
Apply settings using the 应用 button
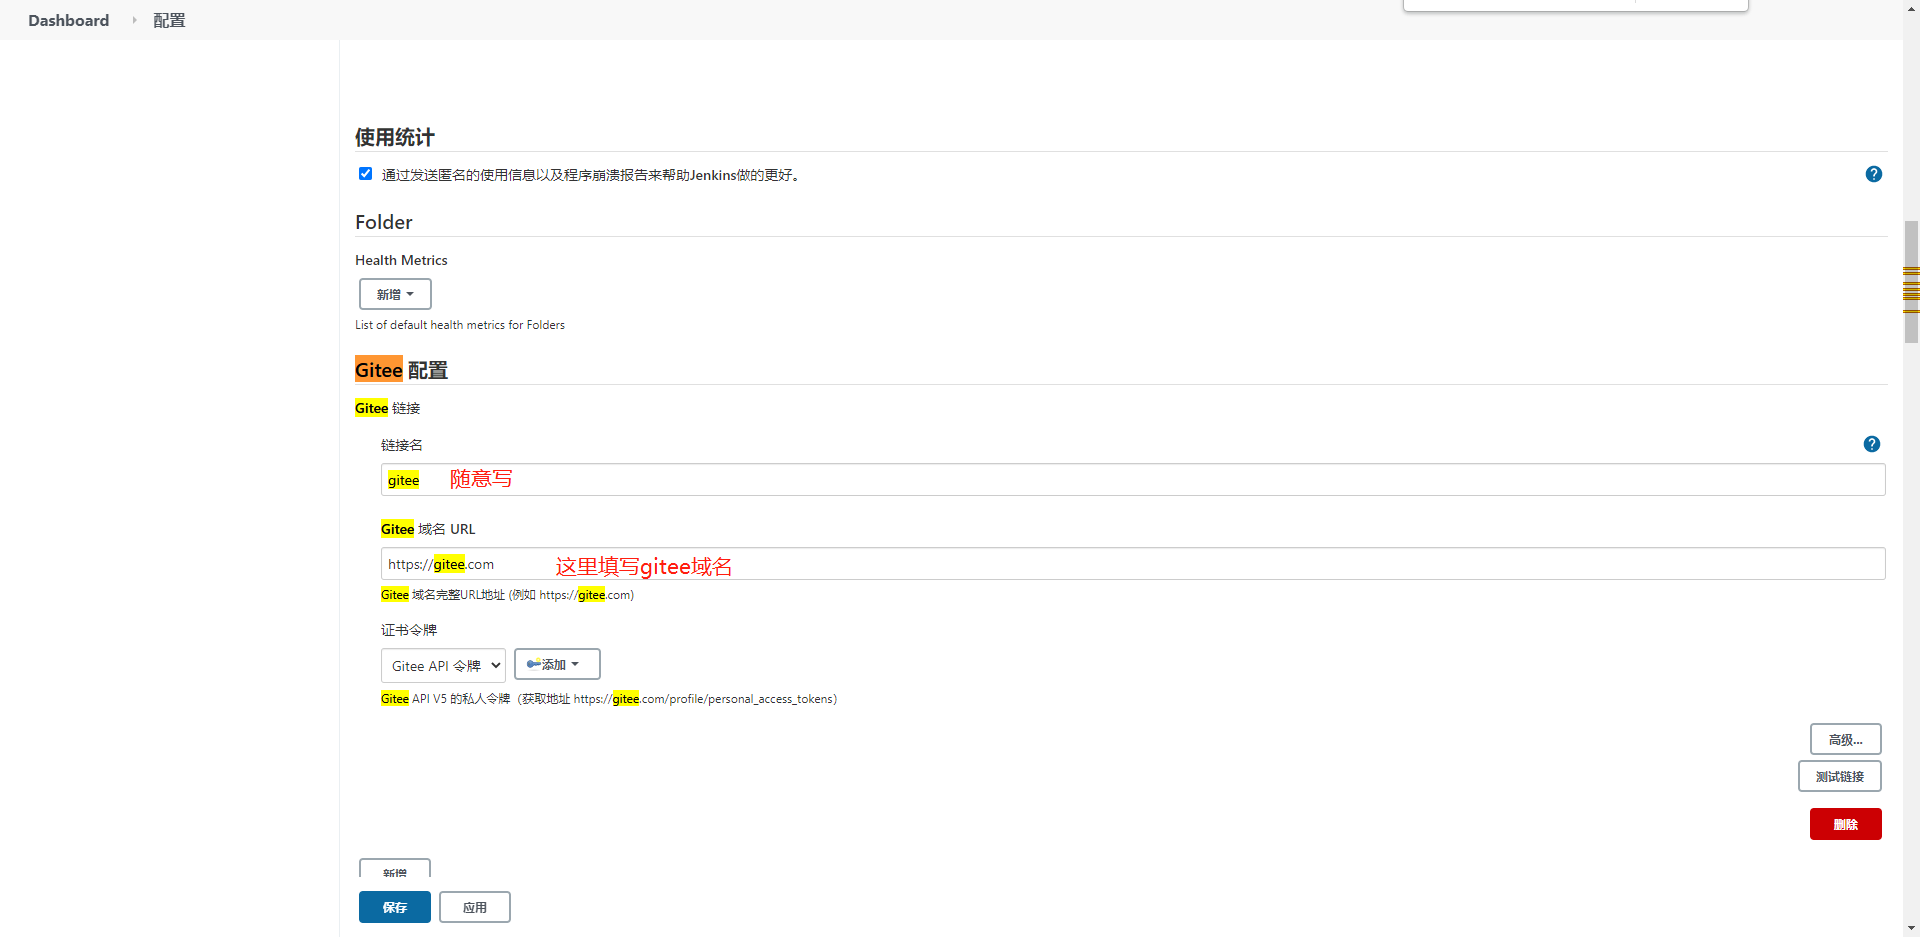pyautogui.click(x=475, y=907)
